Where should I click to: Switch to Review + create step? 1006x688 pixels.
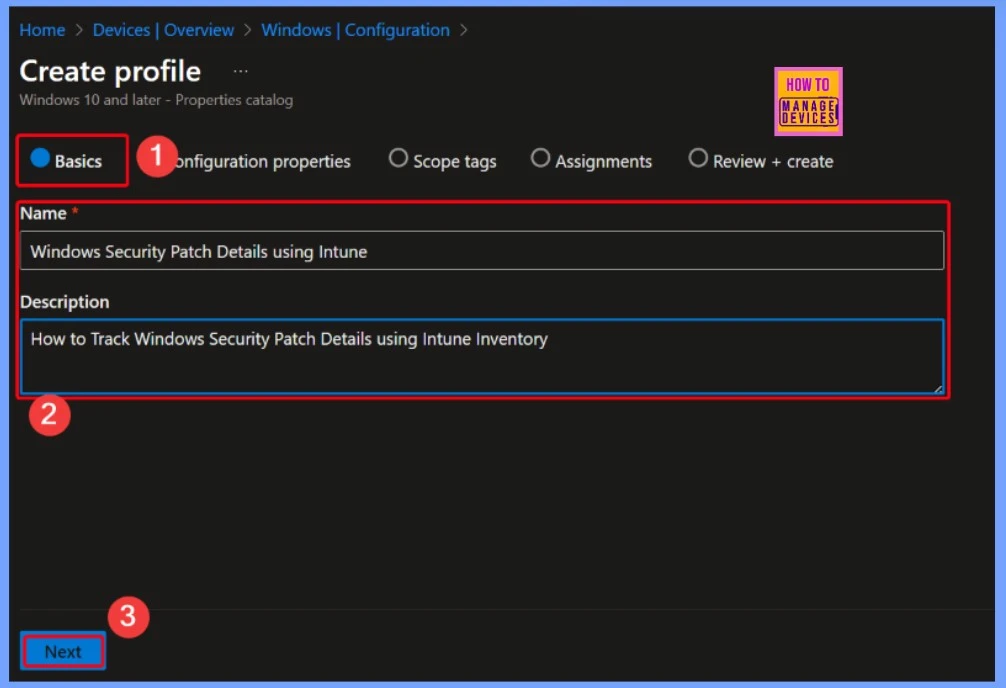click(x=761, y=161)
